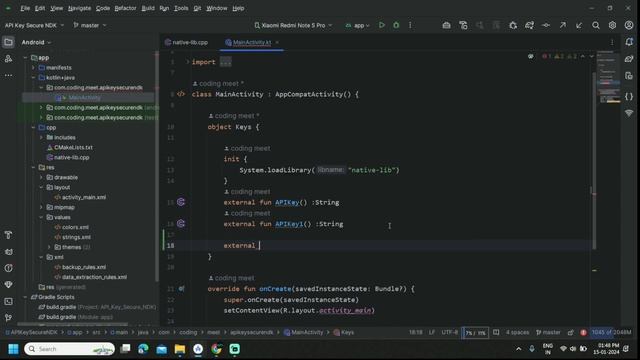Viewport: 640px width, 360px height.
Task: Collapse the cpp folder
Action: point(33,127)
